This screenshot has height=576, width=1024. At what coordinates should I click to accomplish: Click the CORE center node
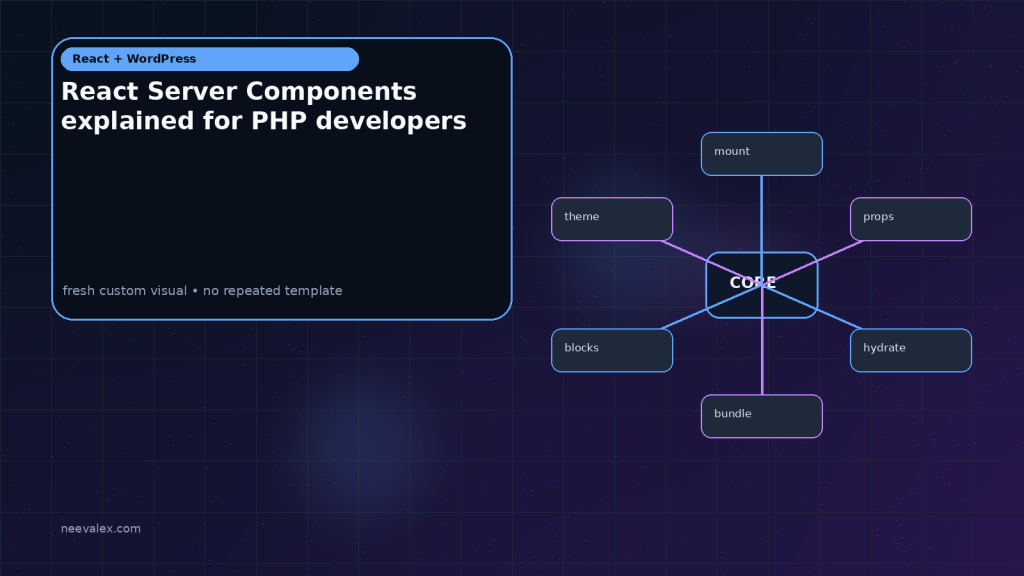(x=761, y=285)
